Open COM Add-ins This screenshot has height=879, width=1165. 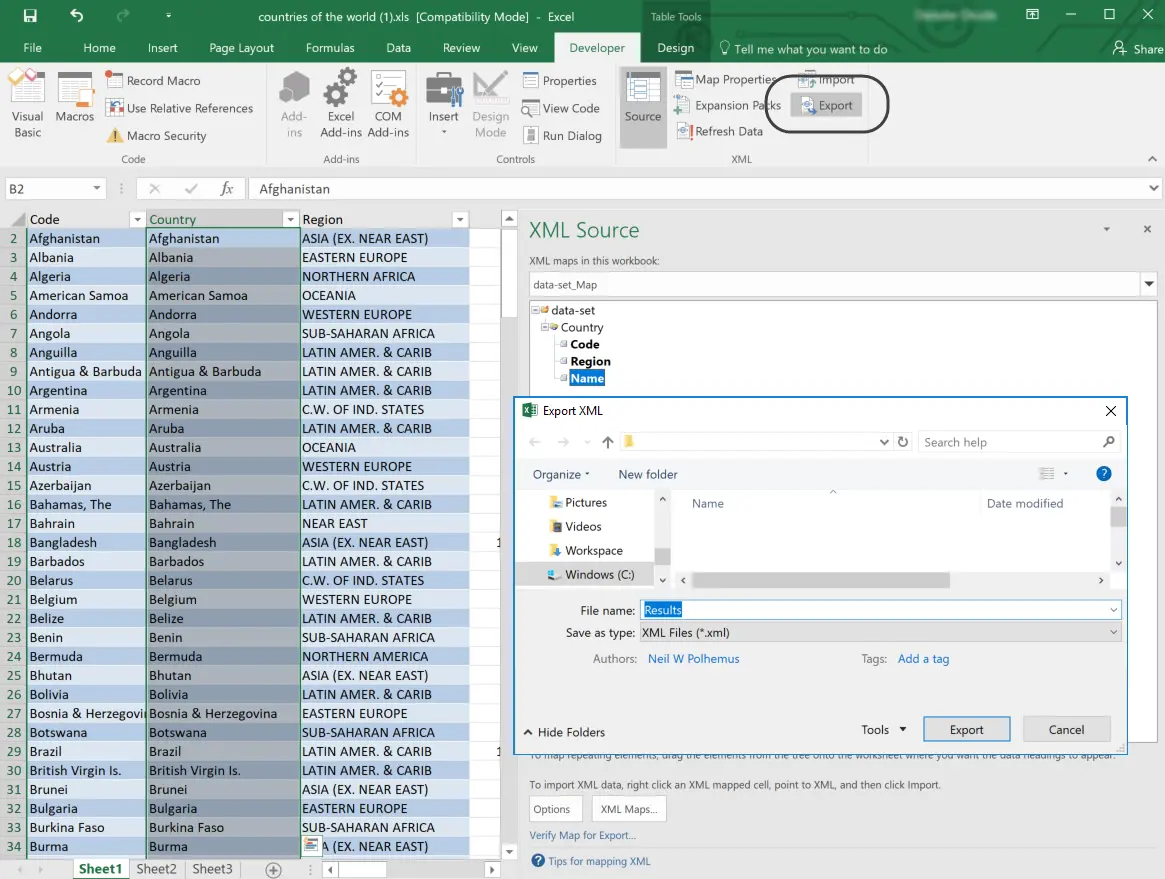coord(388,104)
